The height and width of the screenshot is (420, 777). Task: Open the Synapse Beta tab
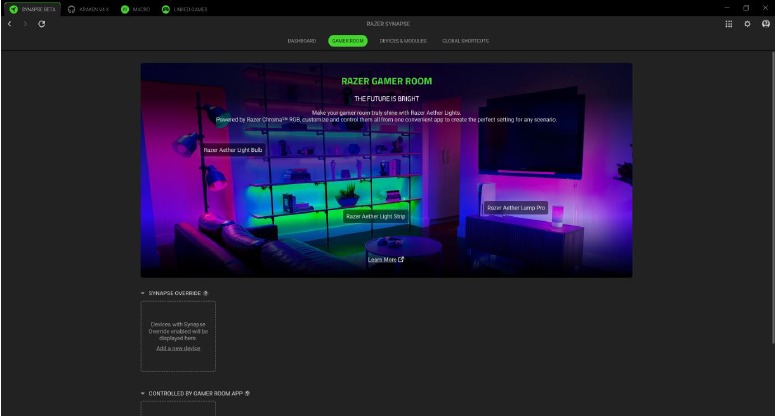(32, 9)
